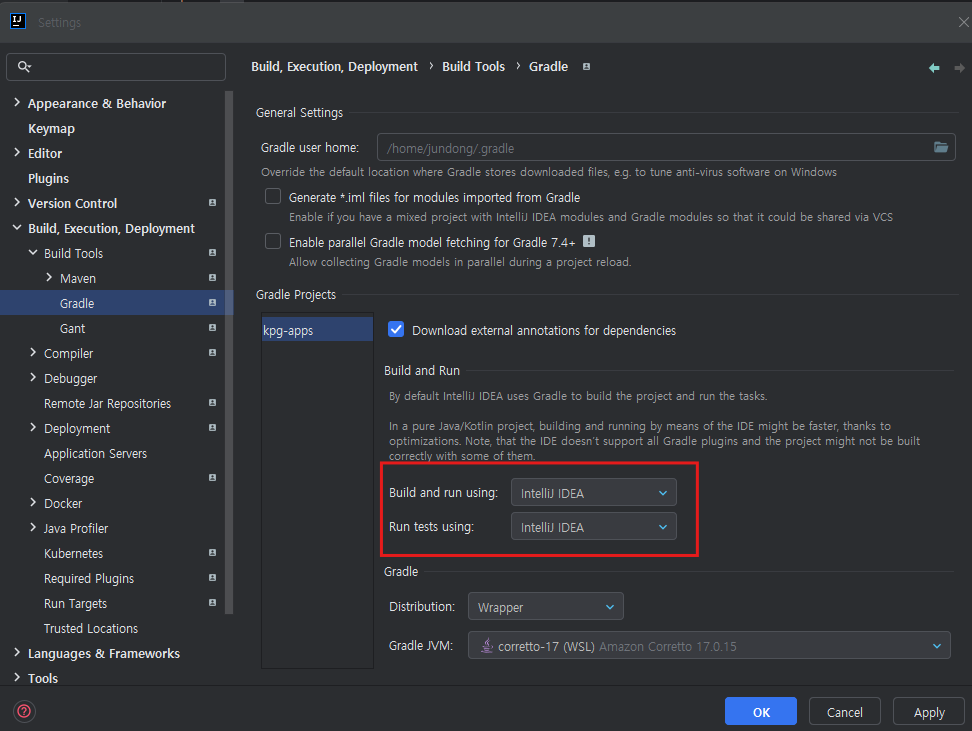
Task: Select Application Servers settings page
Action: [95, 453]
